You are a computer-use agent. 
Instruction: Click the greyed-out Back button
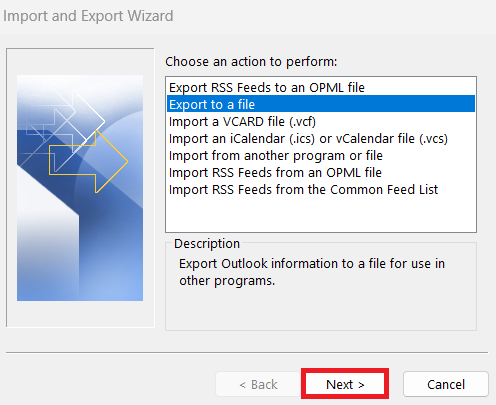click(258, 384)
